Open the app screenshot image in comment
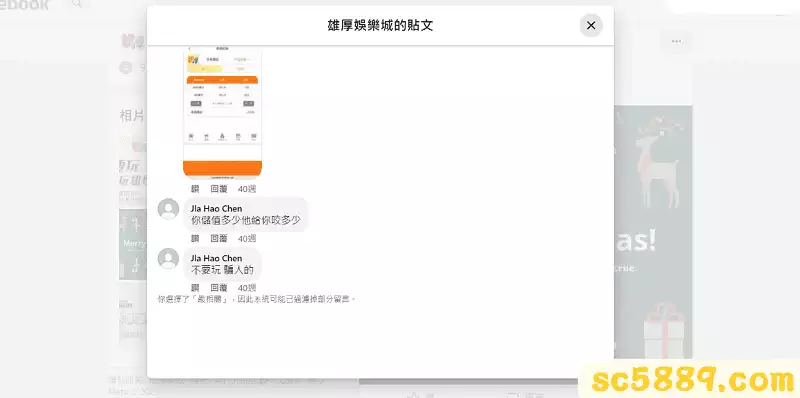This screenshot has height=398, width=800. [222, 112]
